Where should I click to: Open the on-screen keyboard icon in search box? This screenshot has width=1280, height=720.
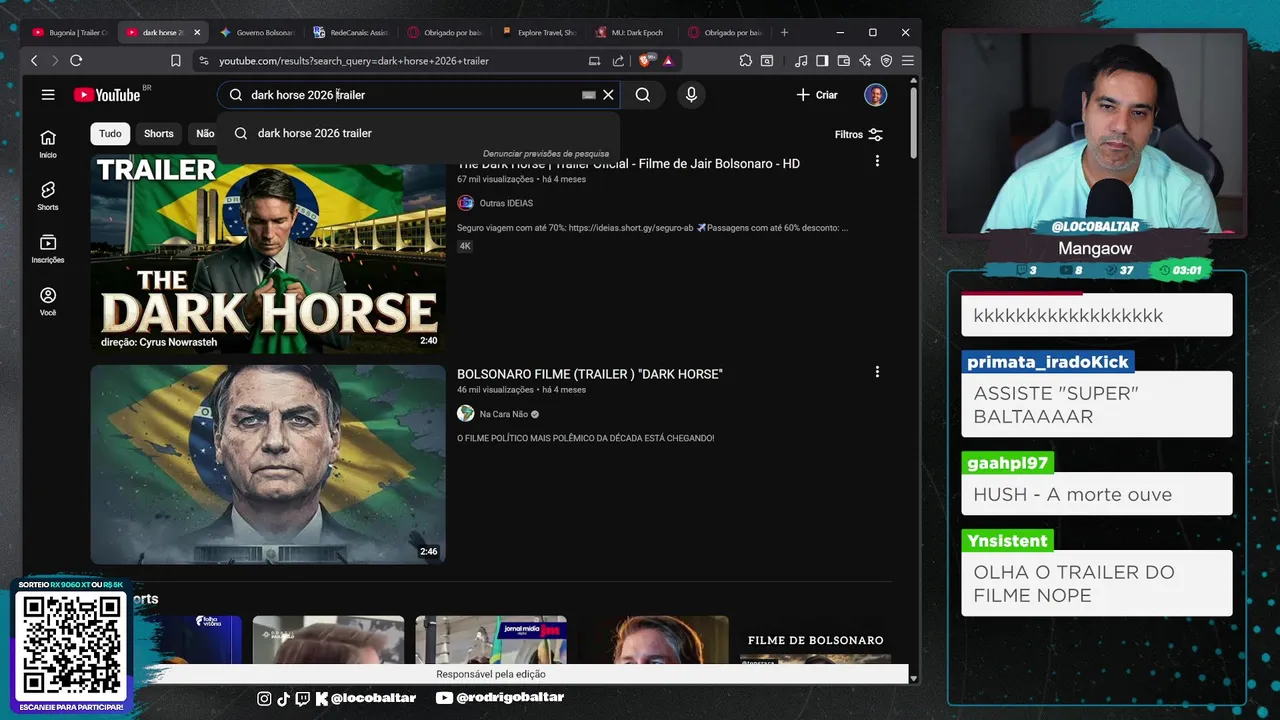(x=589, y=95)
